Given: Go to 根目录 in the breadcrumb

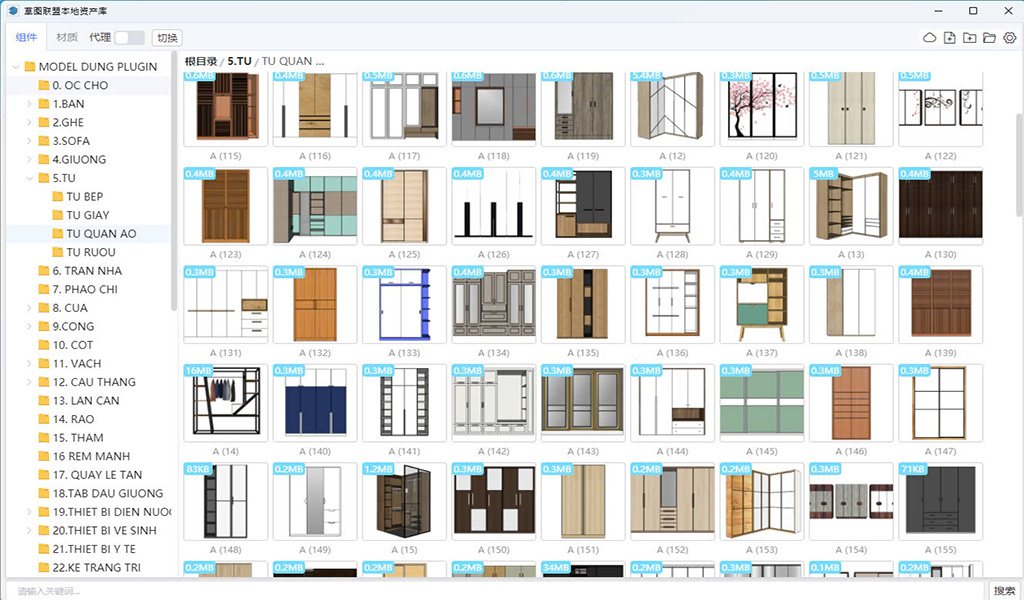Looking at the screenshot, I should click(202, 61).
